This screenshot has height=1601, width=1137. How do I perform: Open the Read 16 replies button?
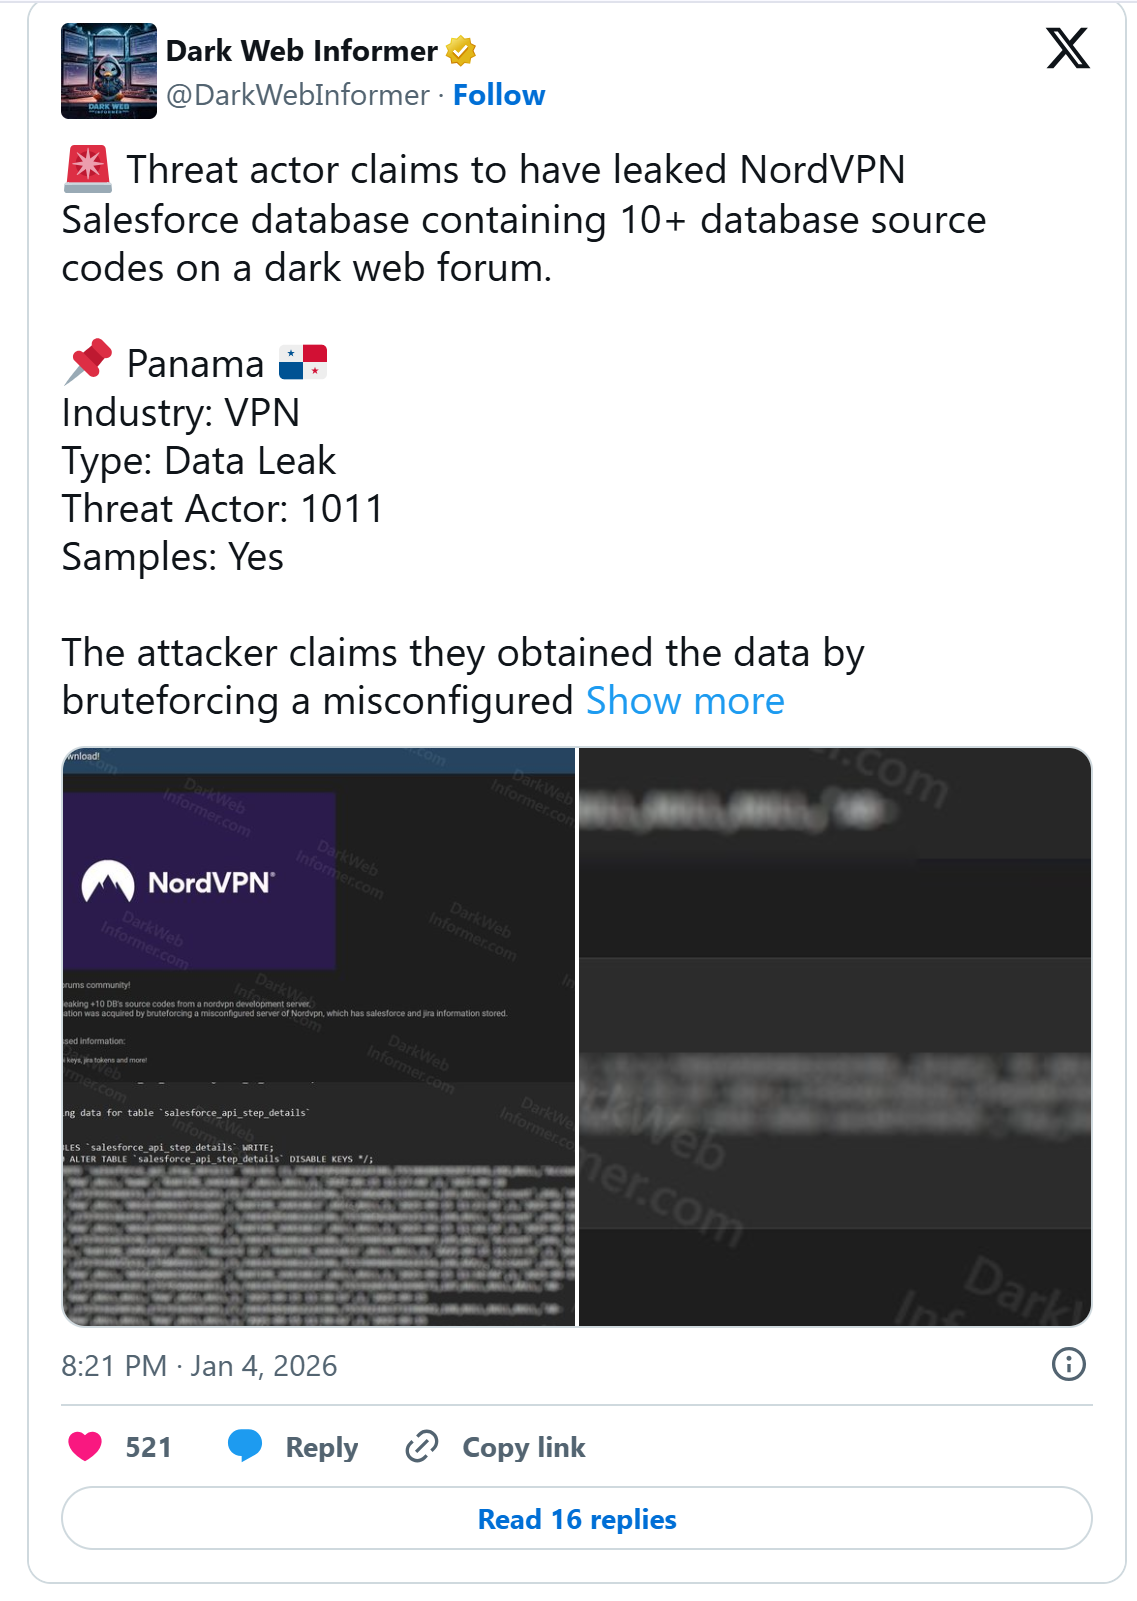pyautogui.click(x=577, y=1519)
